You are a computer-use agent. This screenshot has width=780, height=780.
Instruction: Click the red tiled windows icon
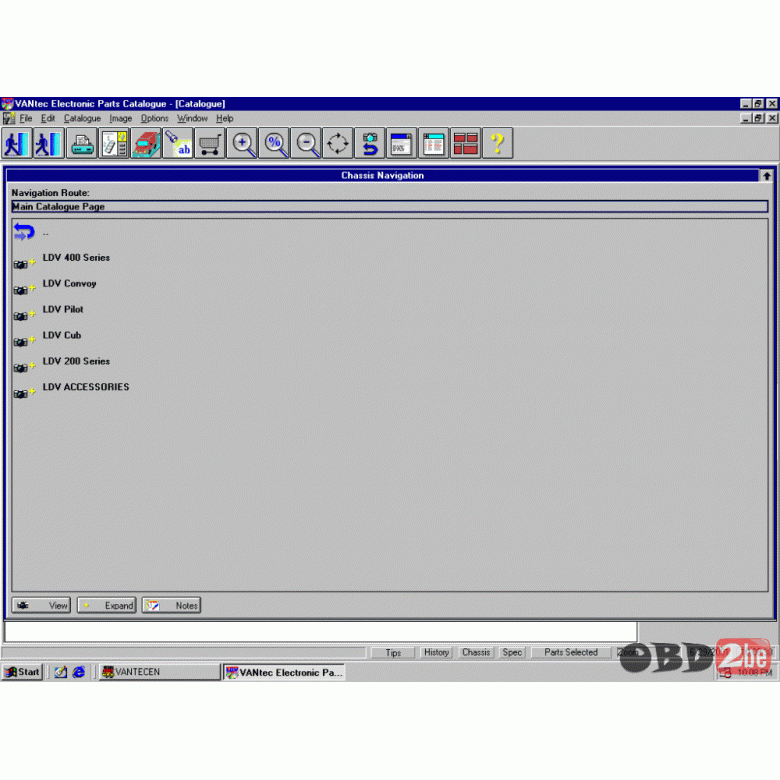466,144
